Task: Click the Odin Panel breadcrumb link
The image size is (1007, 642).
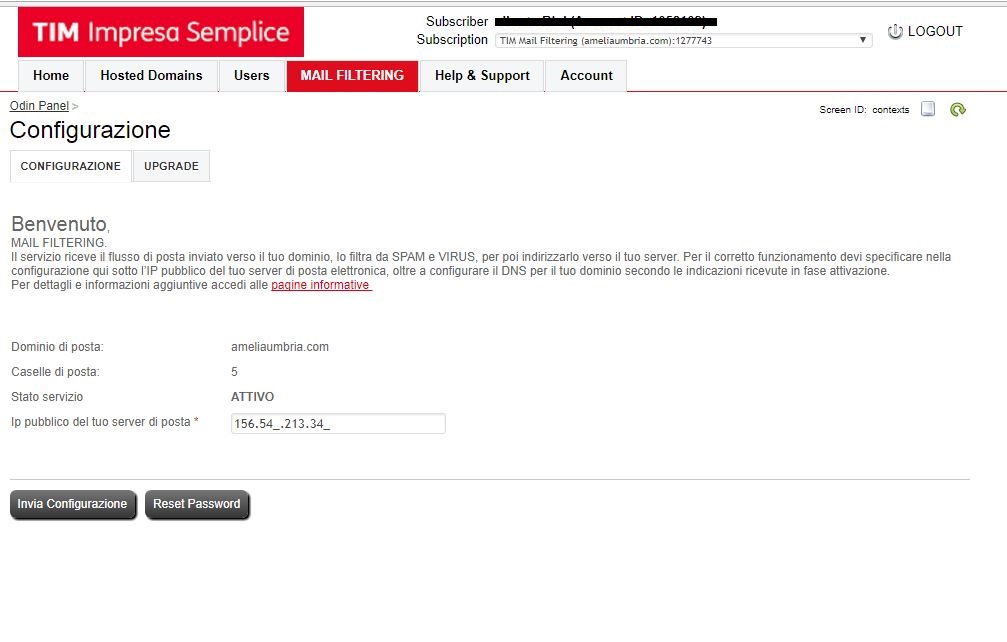Action: pyautogui.click(x=39, y=106)
